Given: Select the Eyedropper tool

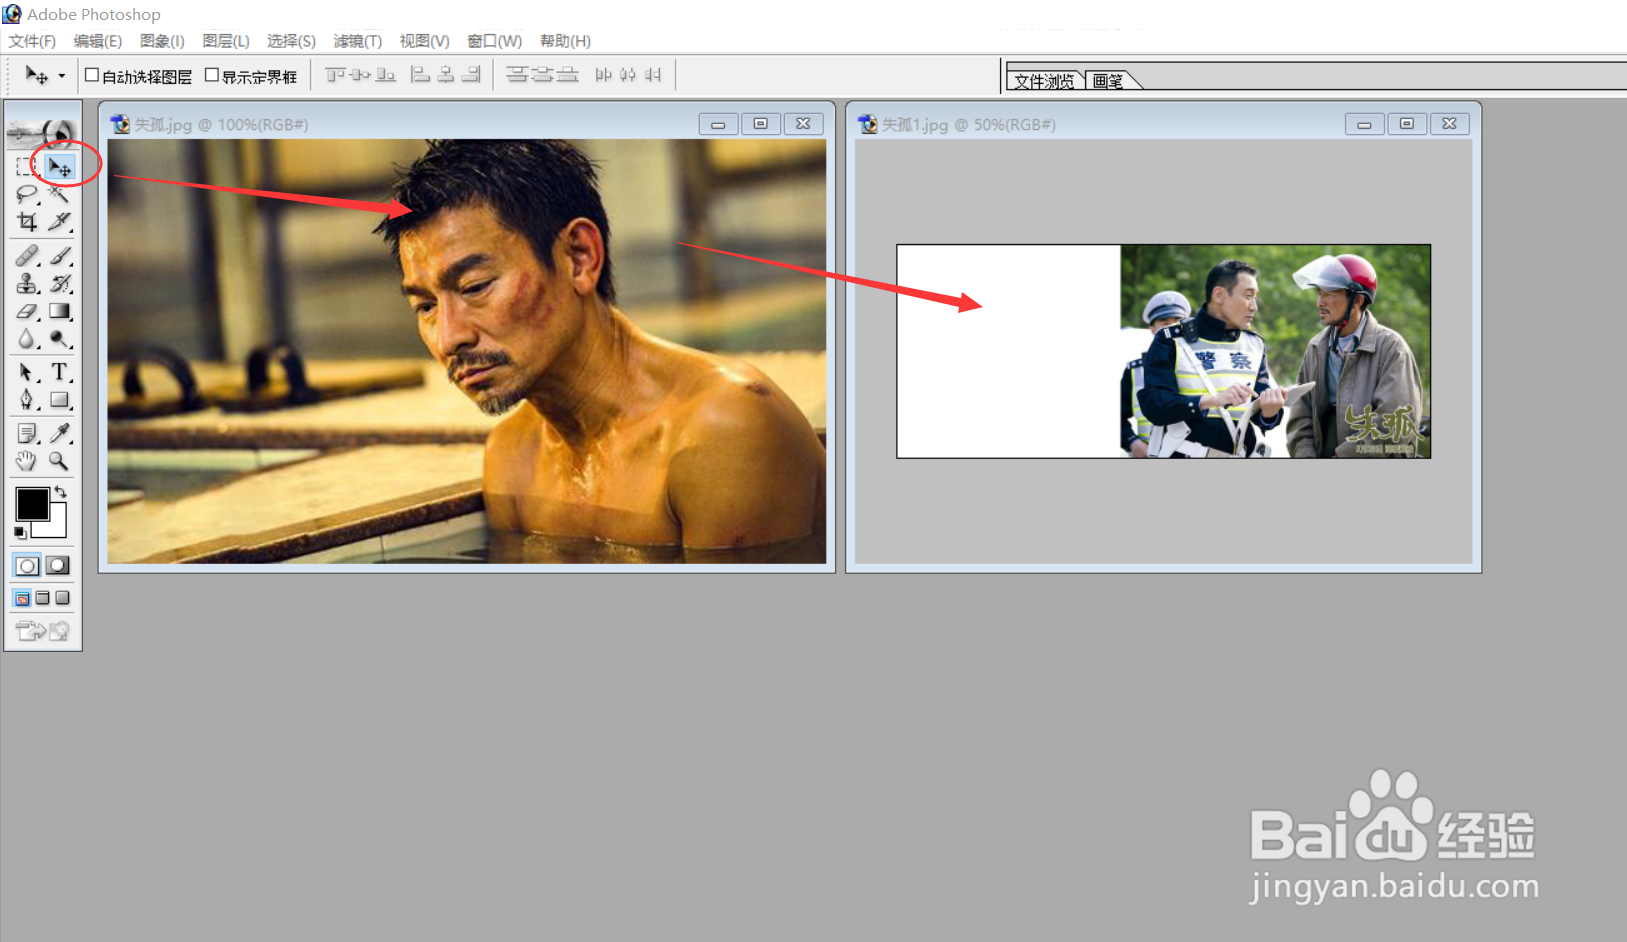Looking at the screenshot, I should click(60, 433).
